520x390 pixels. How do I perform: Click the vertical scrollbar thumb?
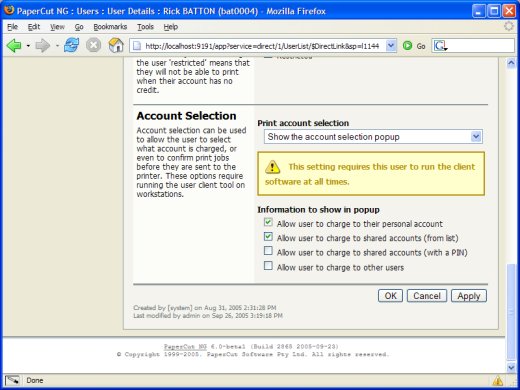tap(511, 312)
